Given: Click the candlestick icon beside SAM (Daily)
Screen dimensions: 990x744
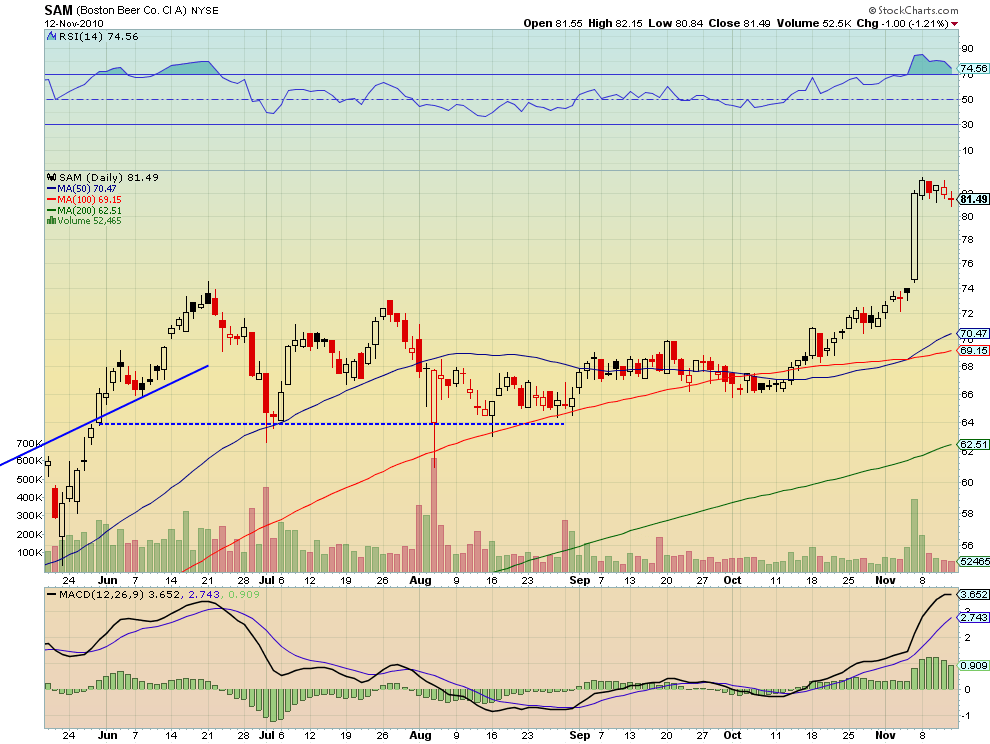Looking at the screenshot, I should [x=52, y=177].
